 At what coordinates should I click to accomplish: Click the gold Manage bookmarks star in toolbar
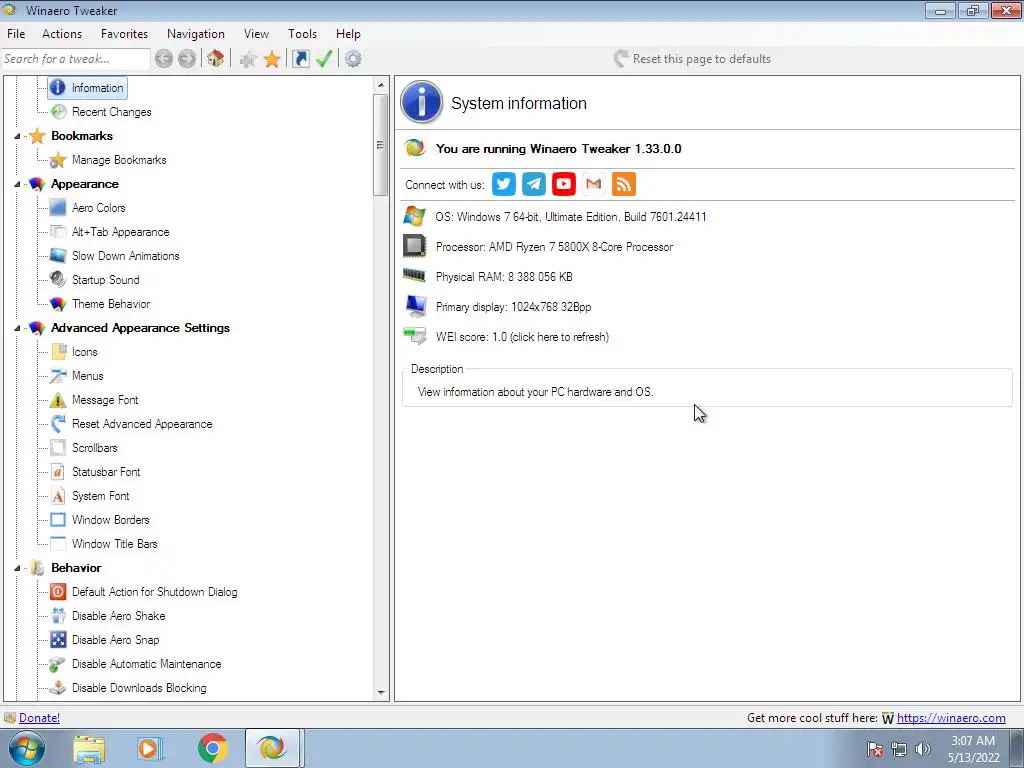coord(272,59)
